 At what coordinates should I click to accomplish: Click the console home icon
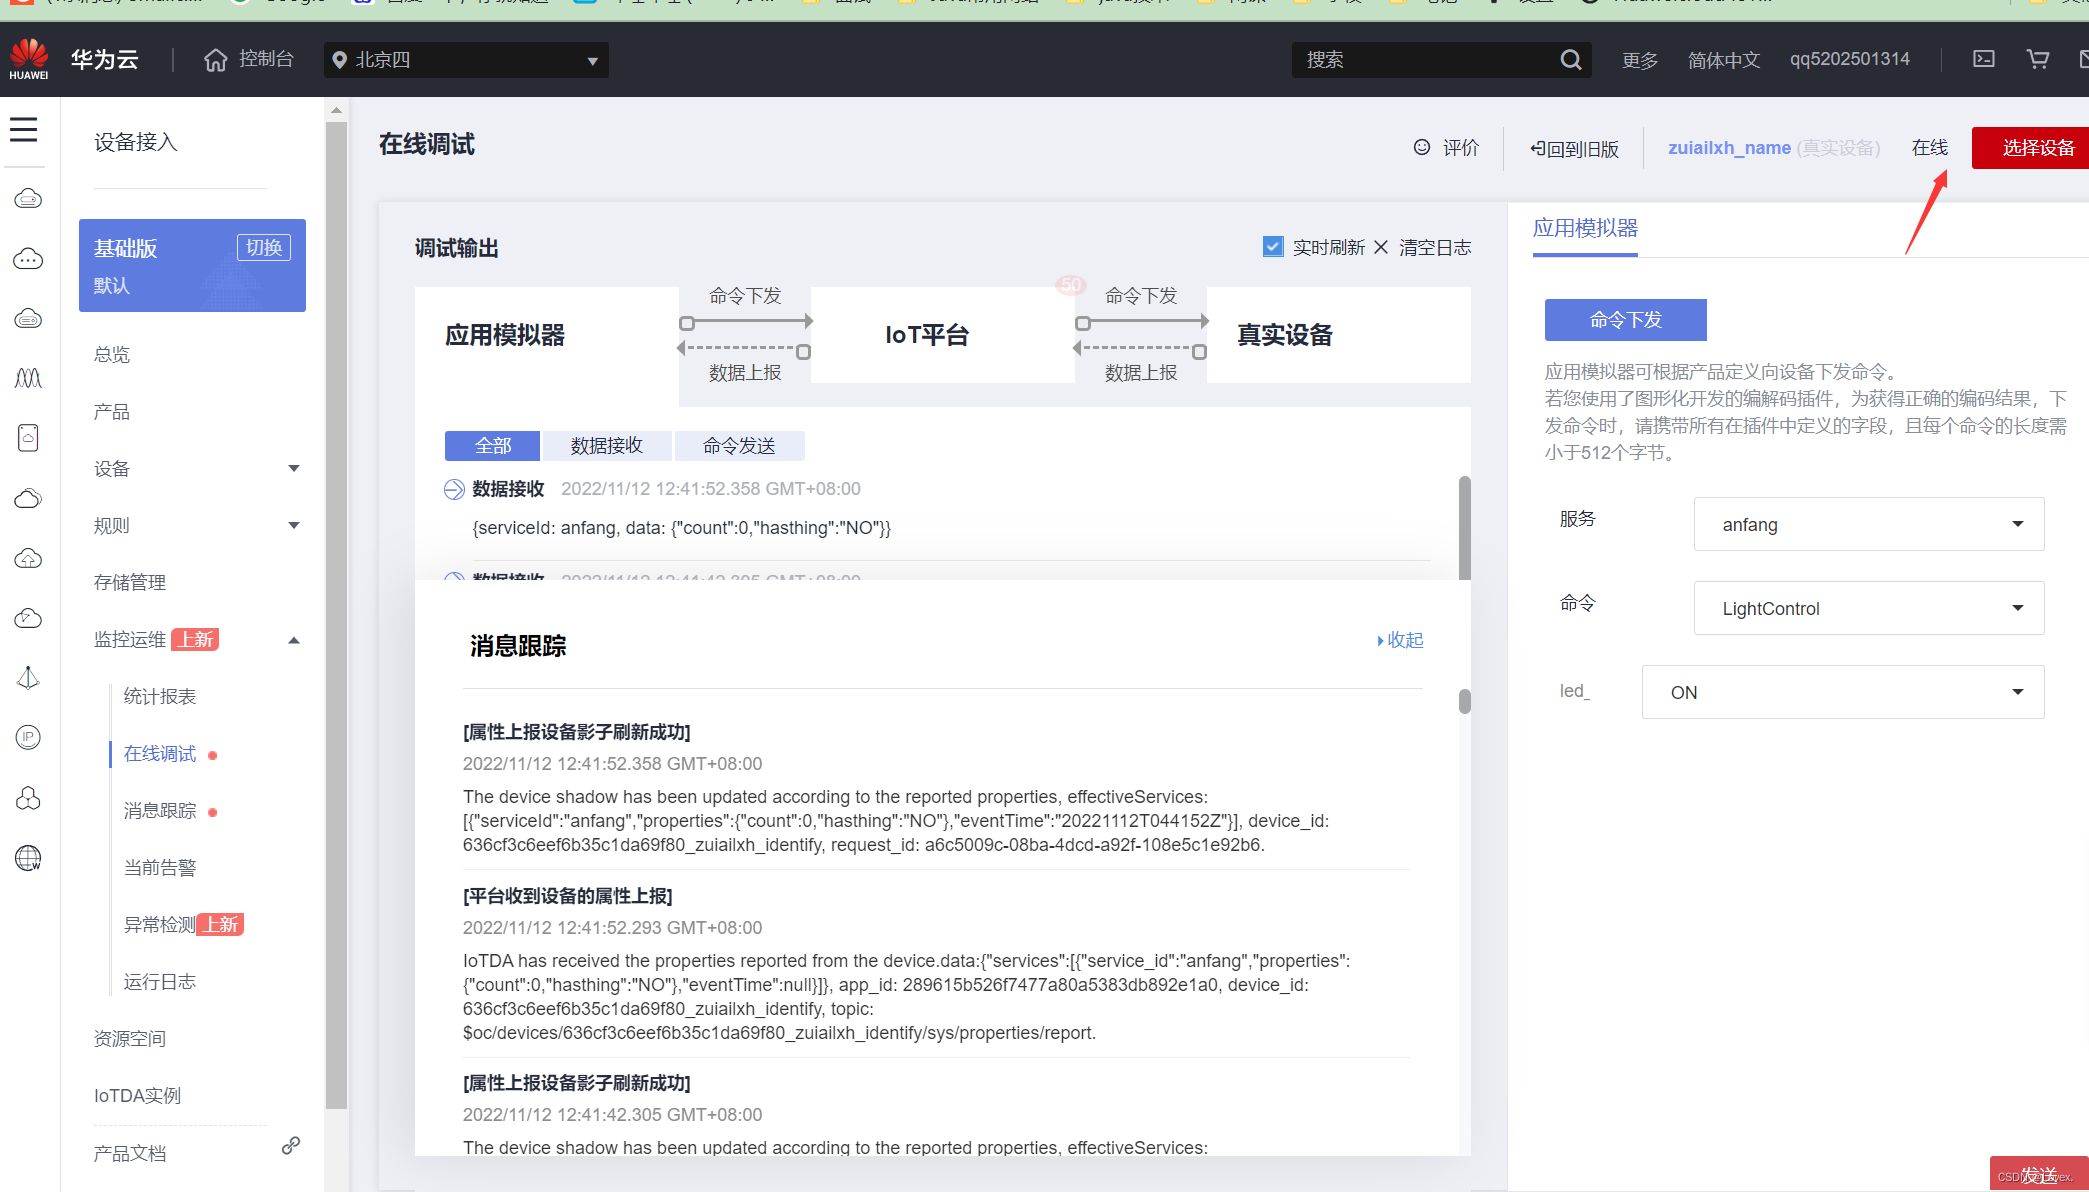[215, 60]
